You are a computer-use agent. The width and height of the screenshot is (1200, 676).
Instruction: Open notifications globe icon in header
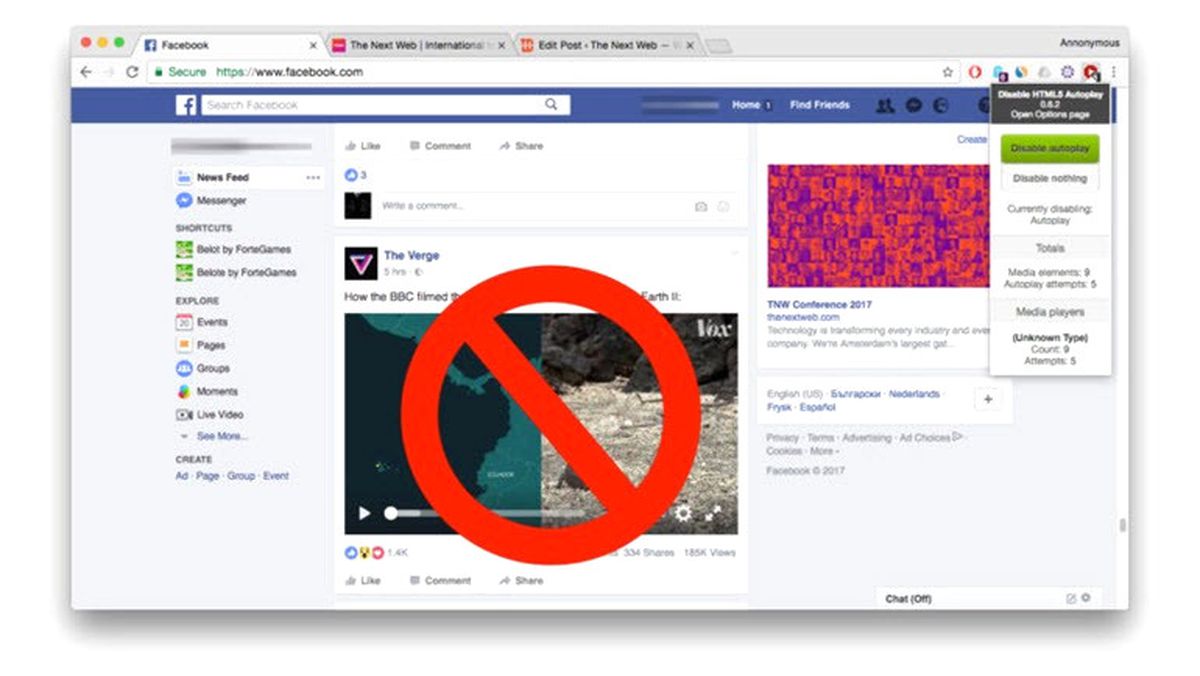coord(941,105)
